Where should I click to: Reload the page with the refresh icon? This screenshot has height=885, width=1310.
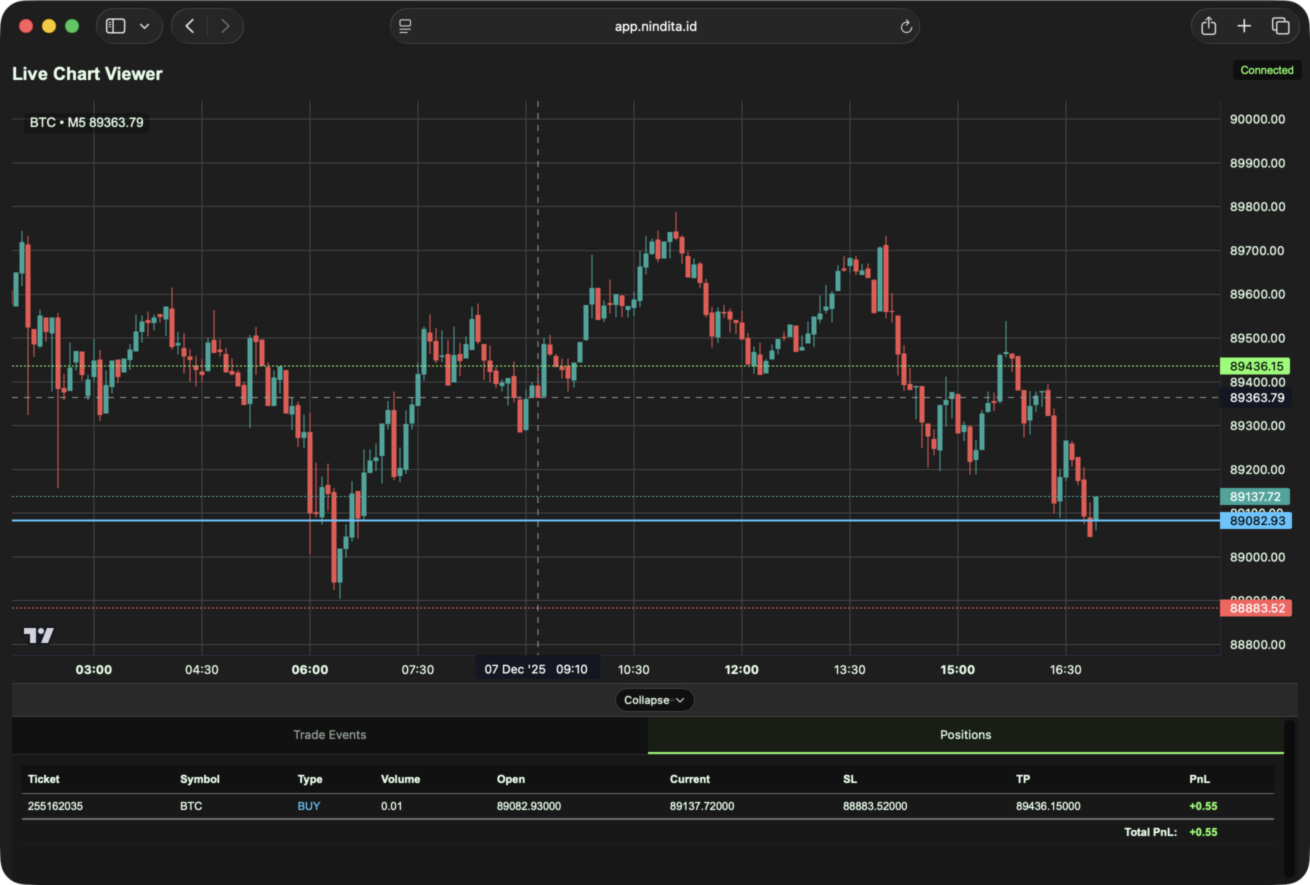tap(906, 27)
